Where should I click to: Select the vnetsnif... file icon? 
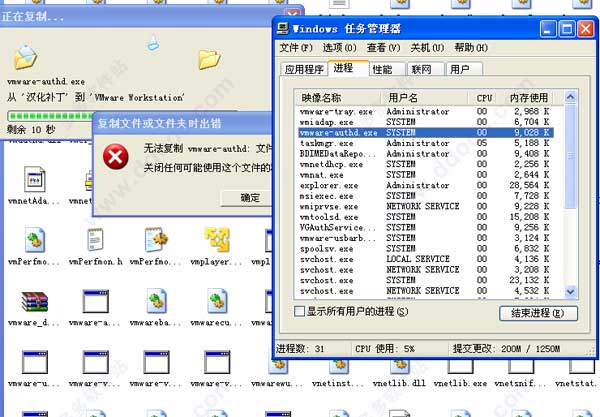point(521,367)
